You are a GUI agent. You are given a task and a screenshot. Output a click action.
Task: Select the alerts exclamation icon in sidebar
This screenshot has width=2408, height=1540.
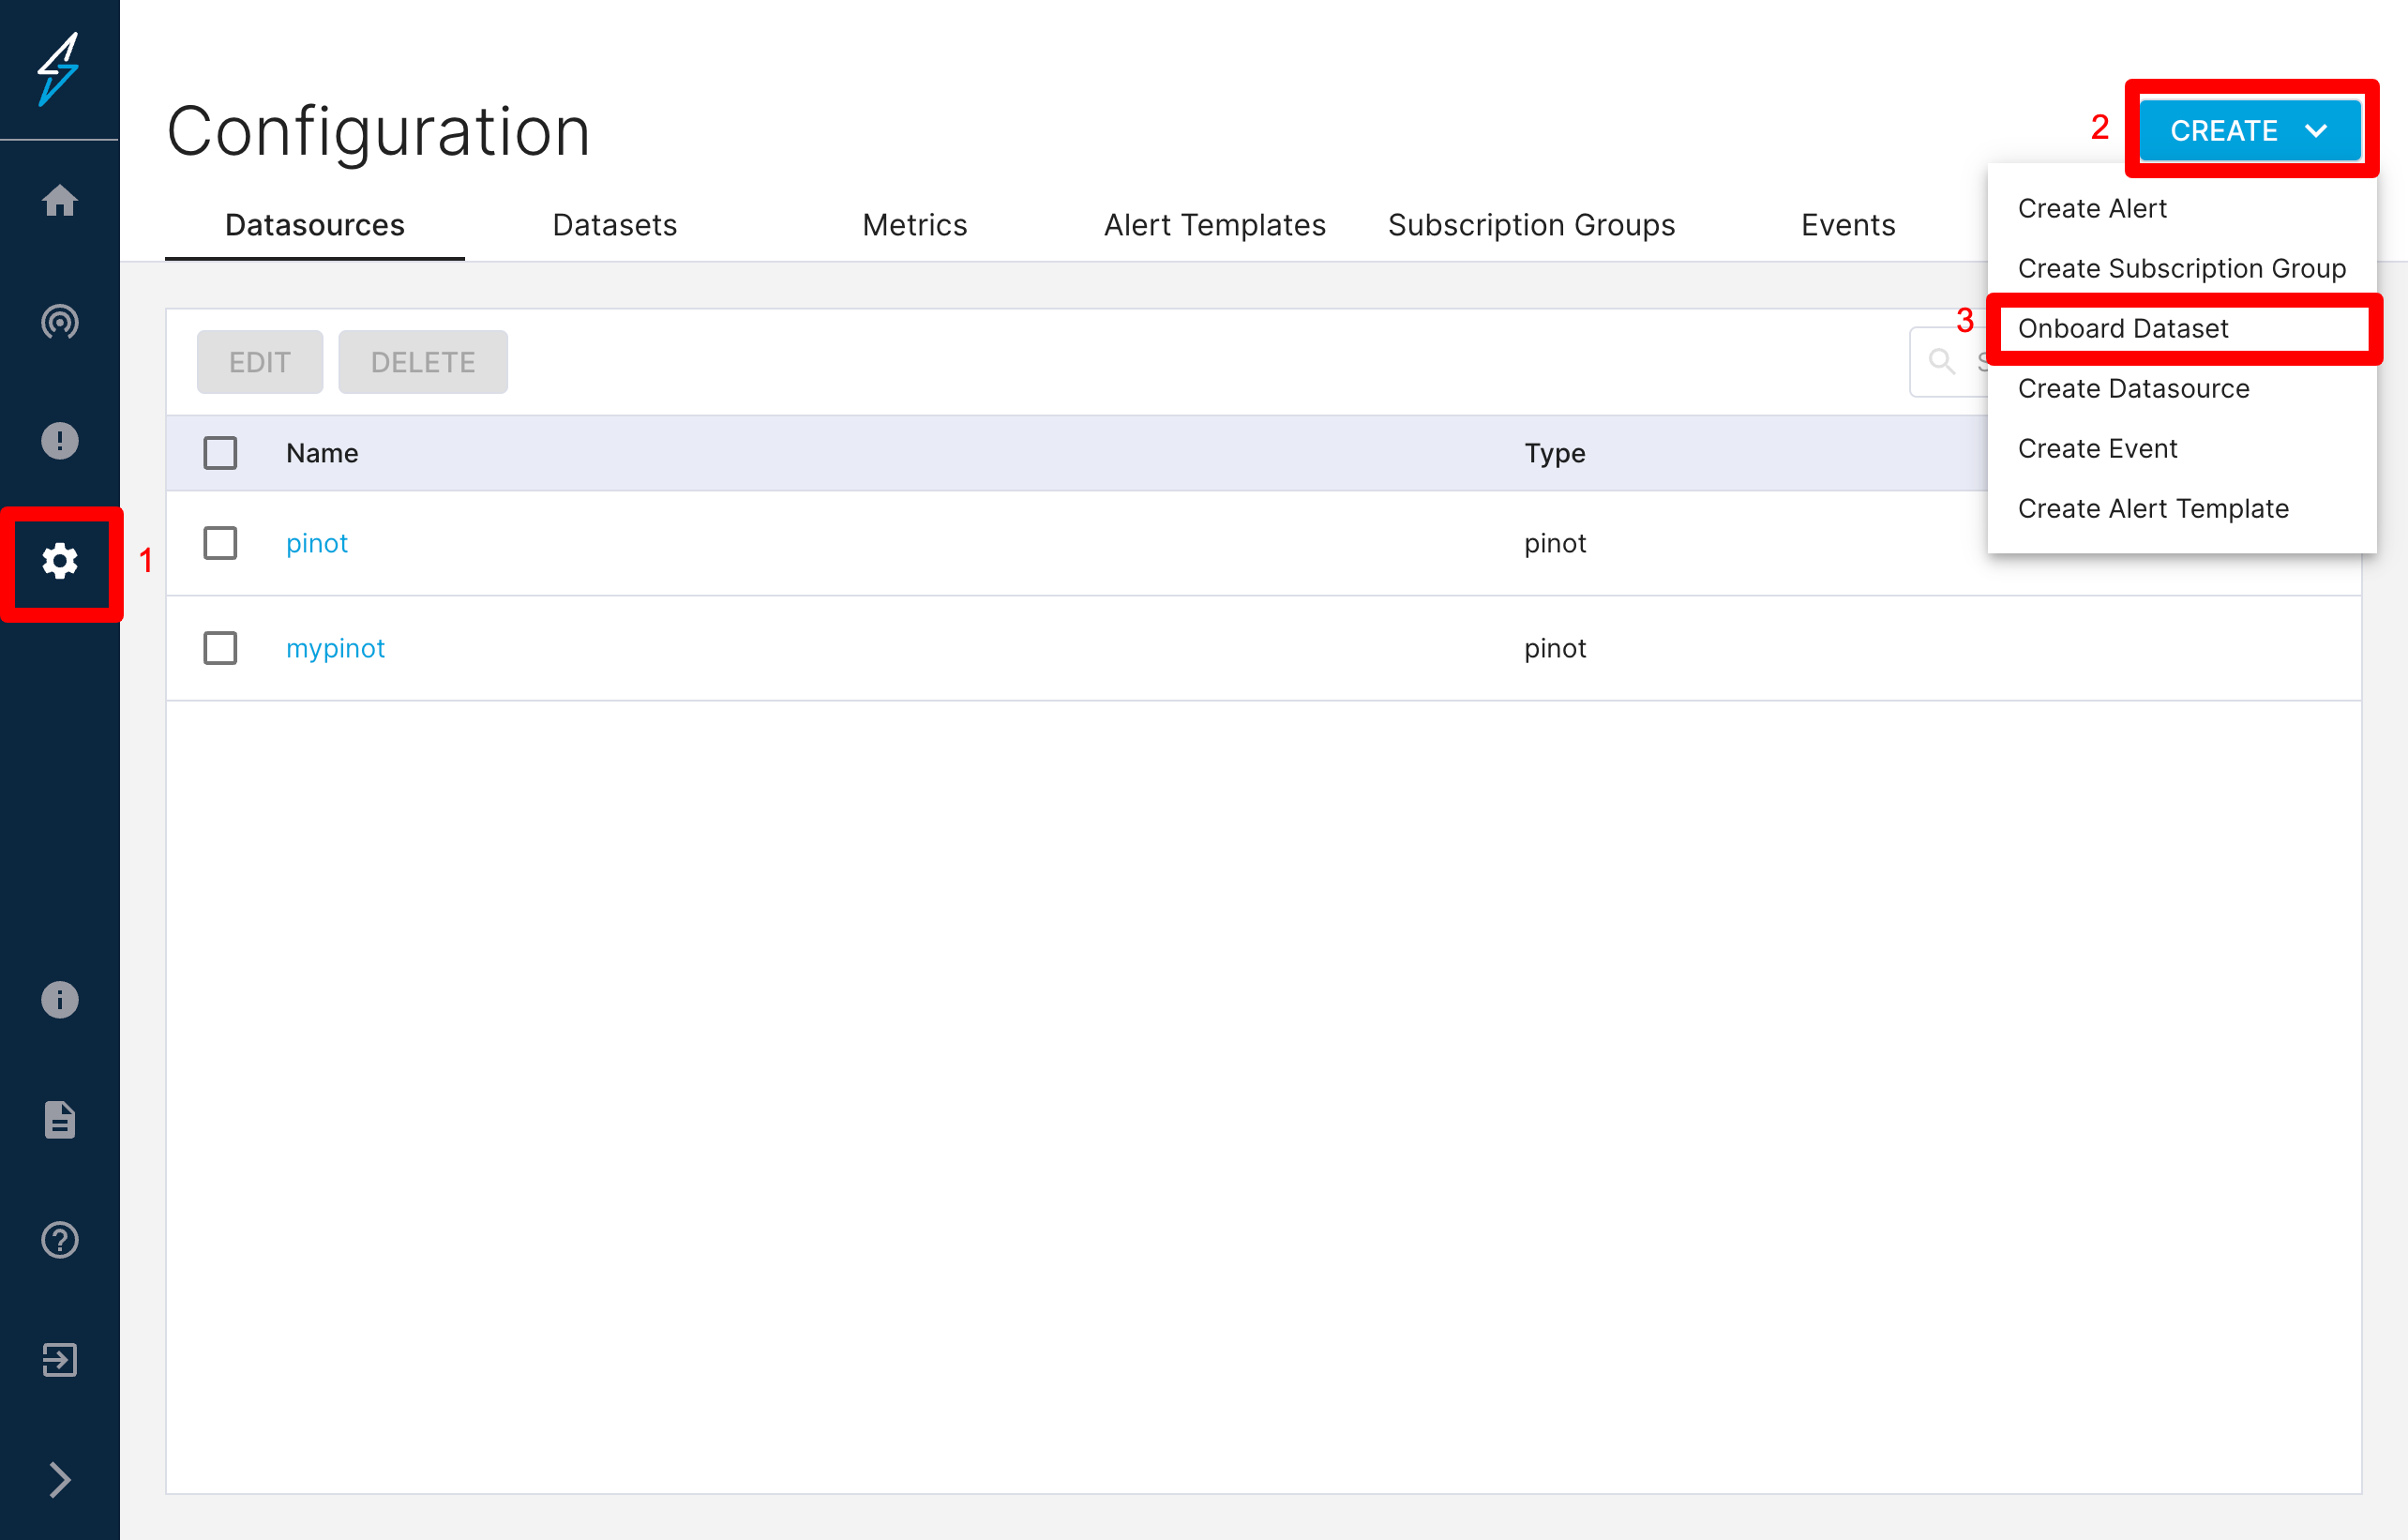60,440
